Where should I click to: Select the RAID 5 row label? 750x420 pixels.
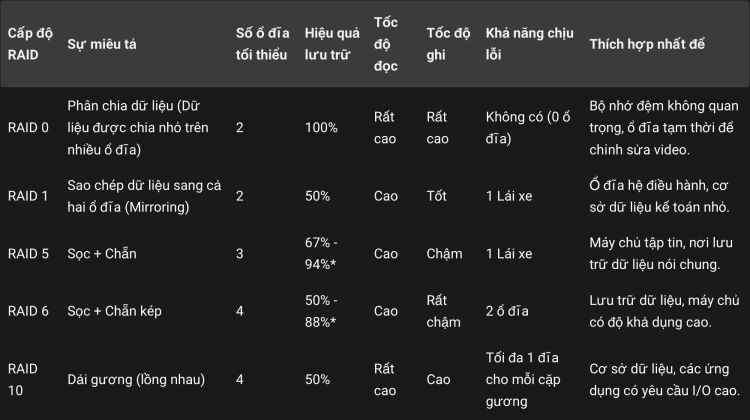point(28,254)
